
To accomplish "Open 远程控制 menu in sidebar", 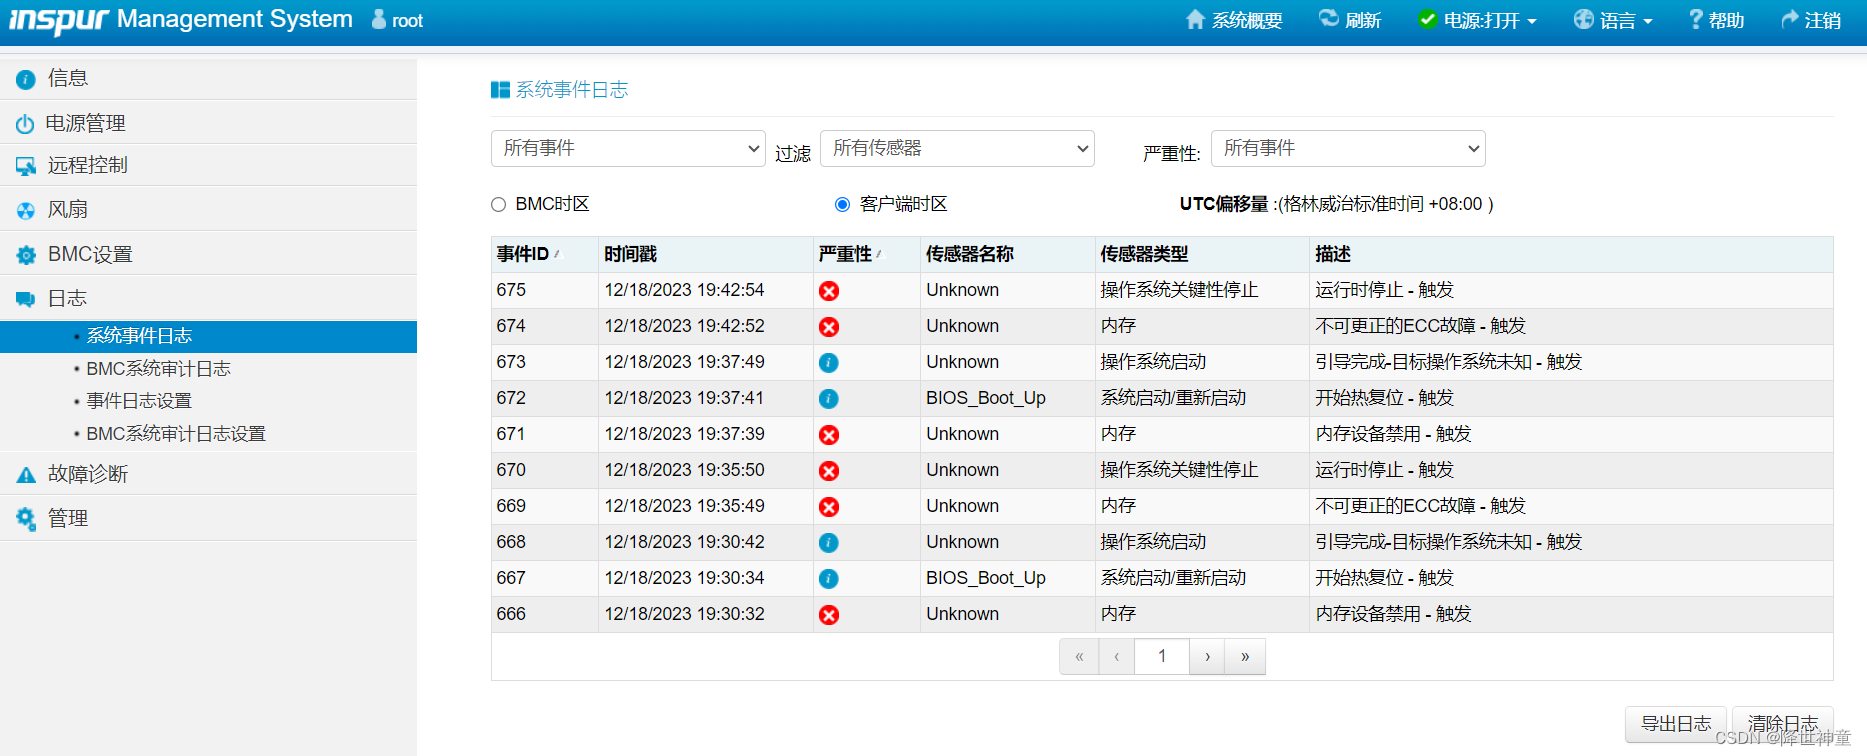I will (208, 165).
